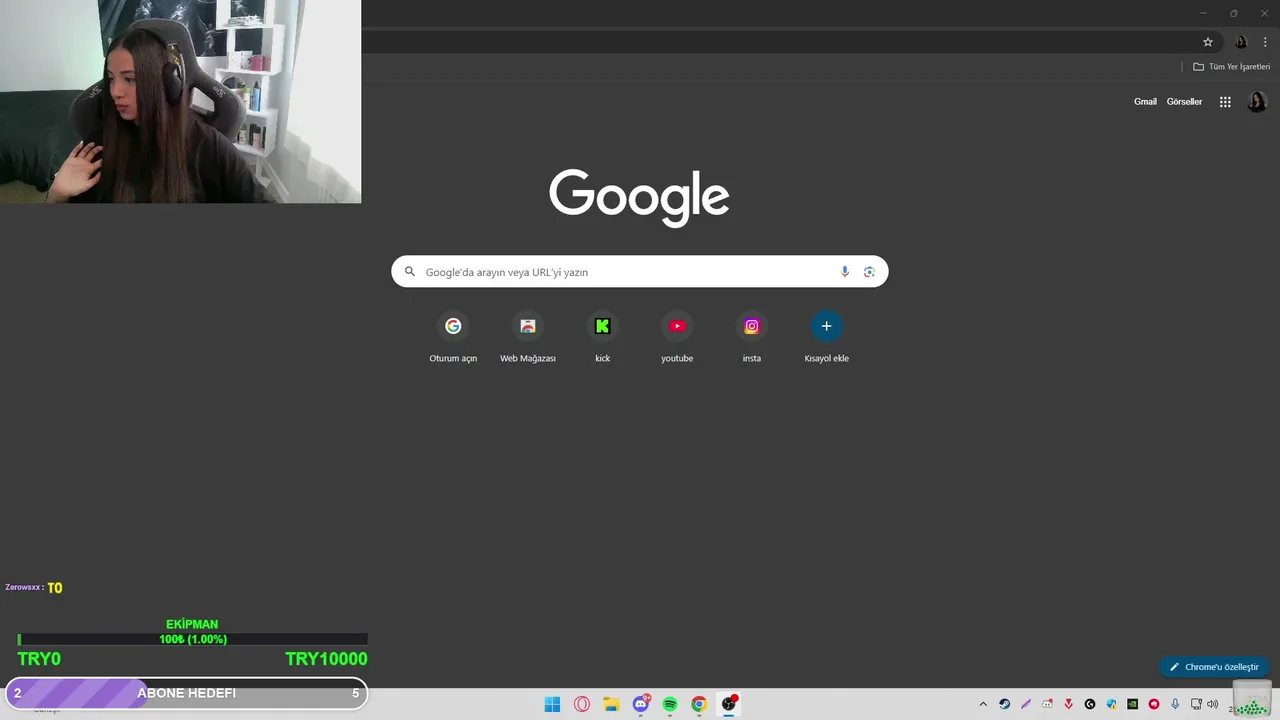Open the red record-circle tray icon
Image resolution: width=1280 pixels, height=720 pixels.
pos(1154,704)
